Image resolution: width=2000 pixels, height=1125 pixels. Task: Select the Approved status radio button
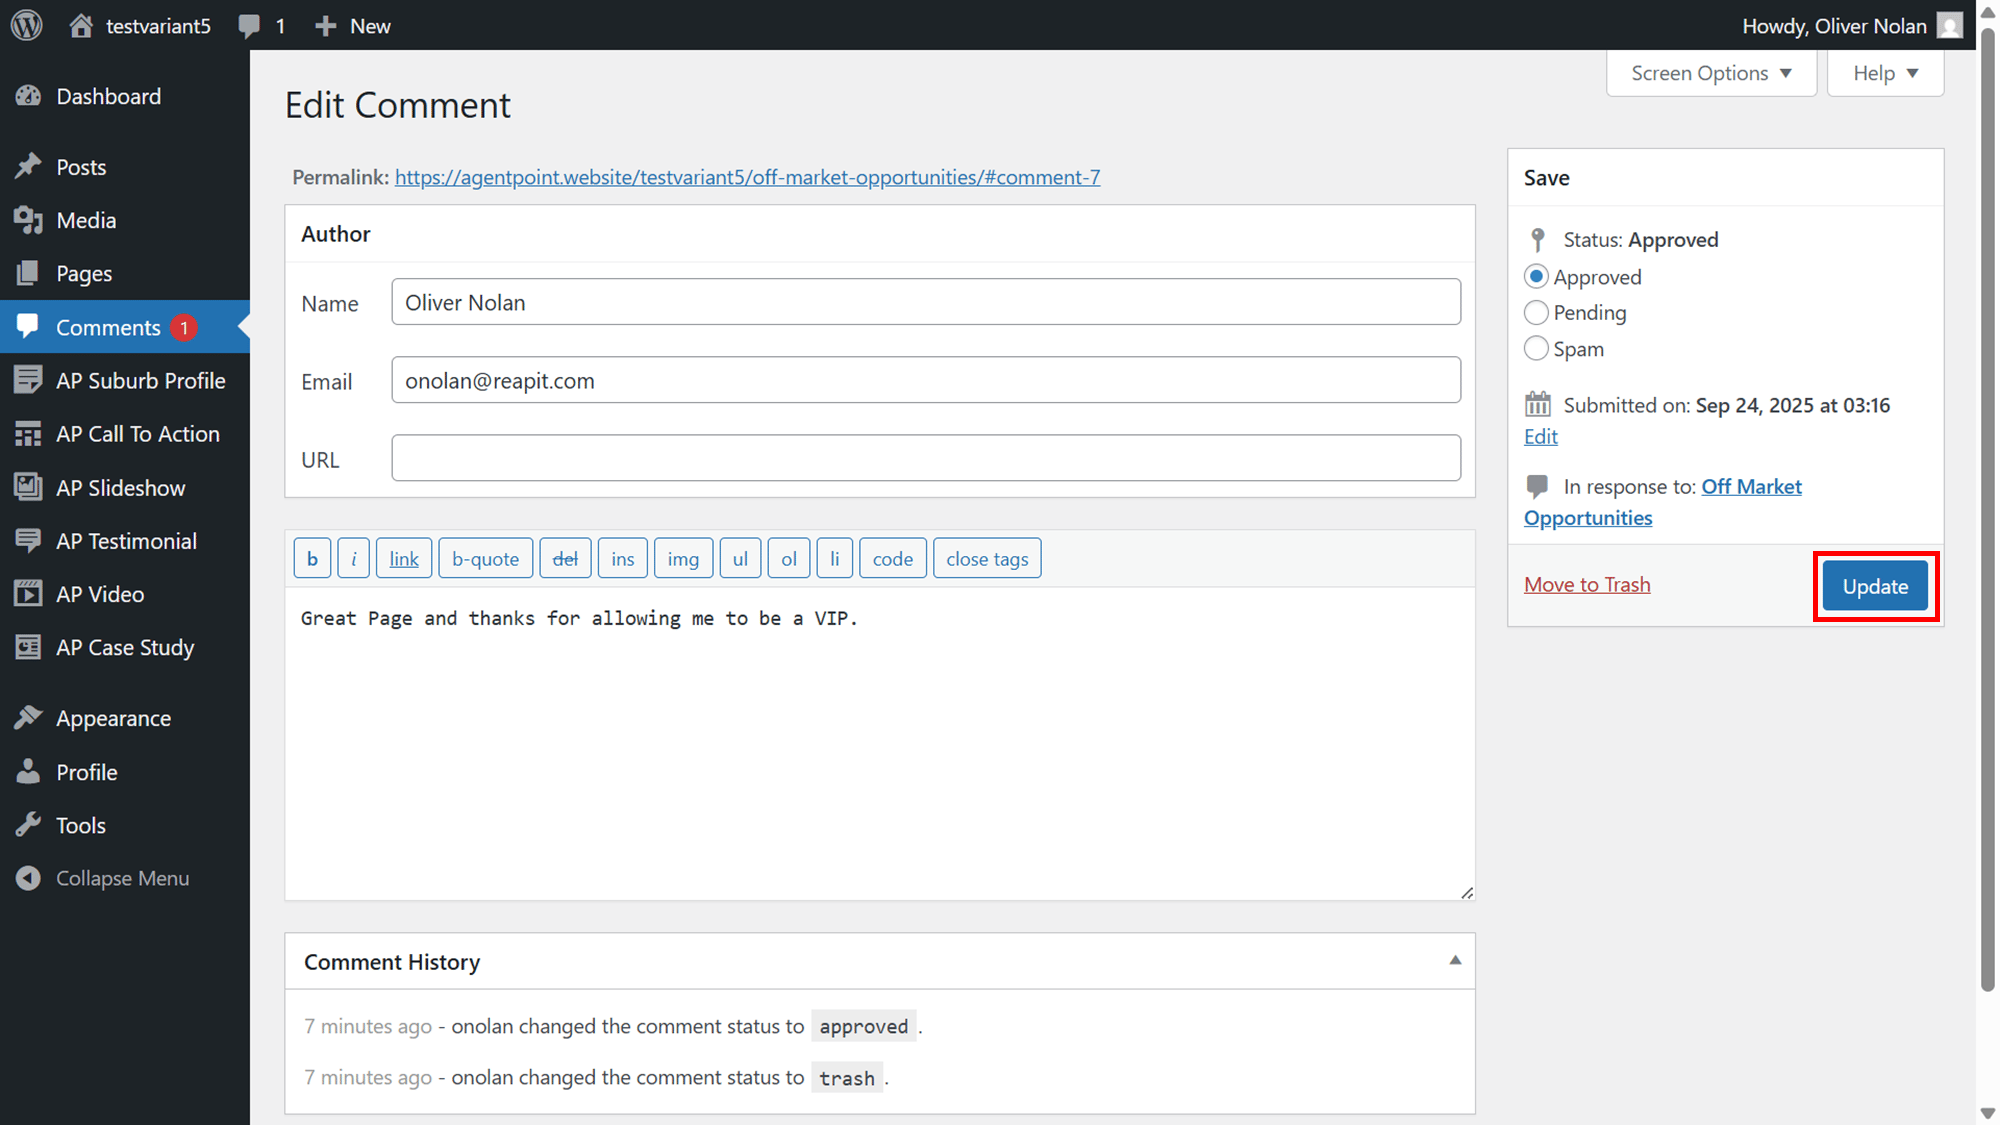click(x=1536, y=277)
